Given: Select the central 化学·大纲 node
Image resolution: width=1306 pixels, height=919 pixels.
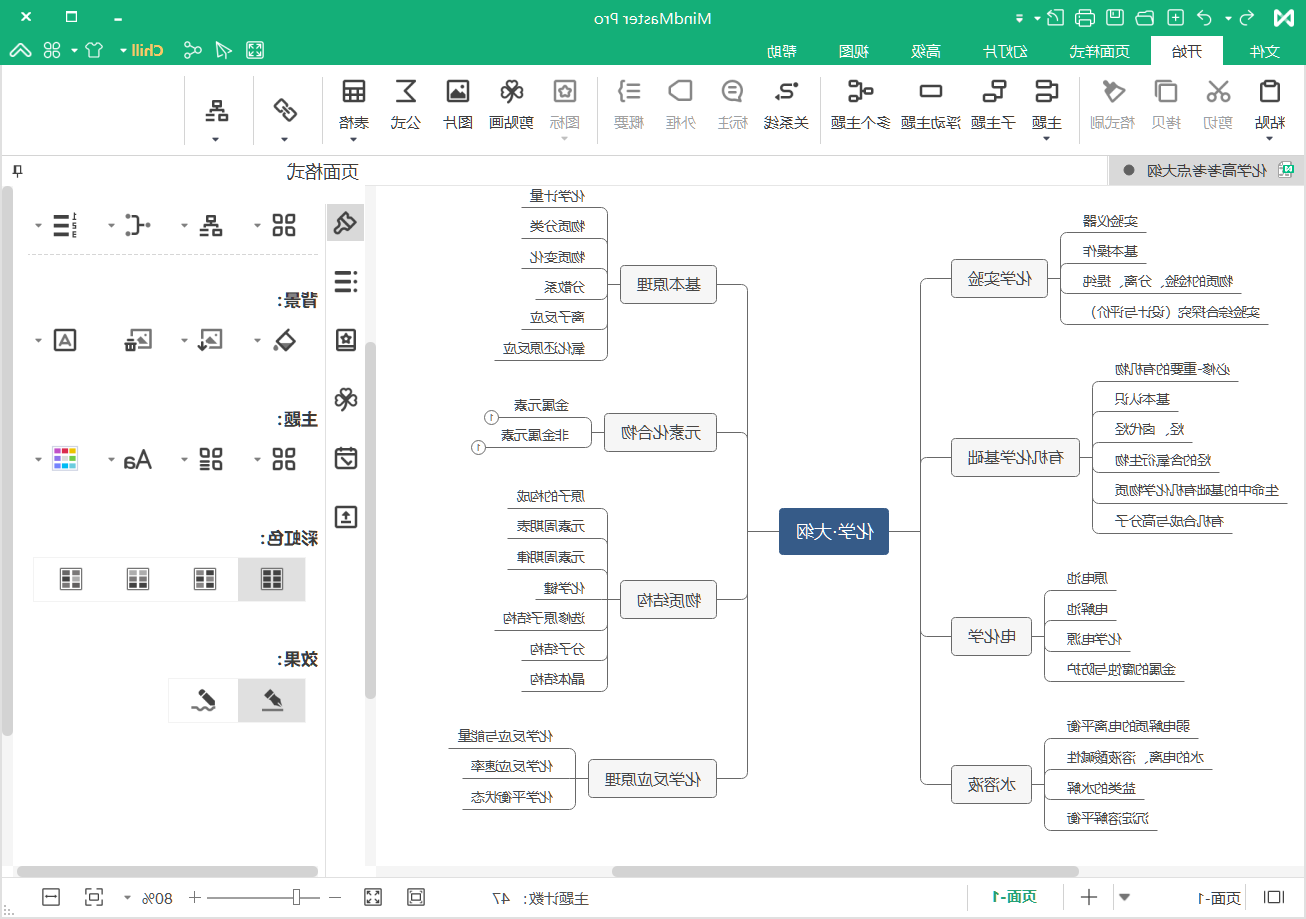Looking at the screenshot, I should tap(834, 531).
